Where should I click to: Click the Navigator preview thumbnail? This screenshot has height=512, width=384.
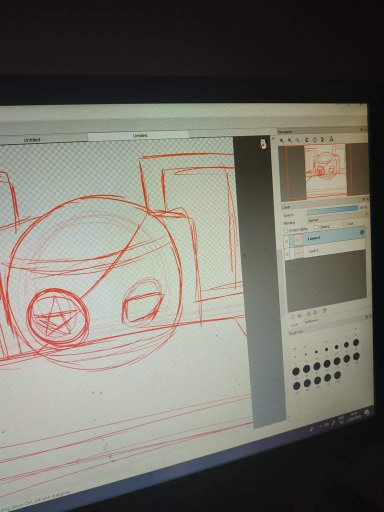click(x=323, y=172)
